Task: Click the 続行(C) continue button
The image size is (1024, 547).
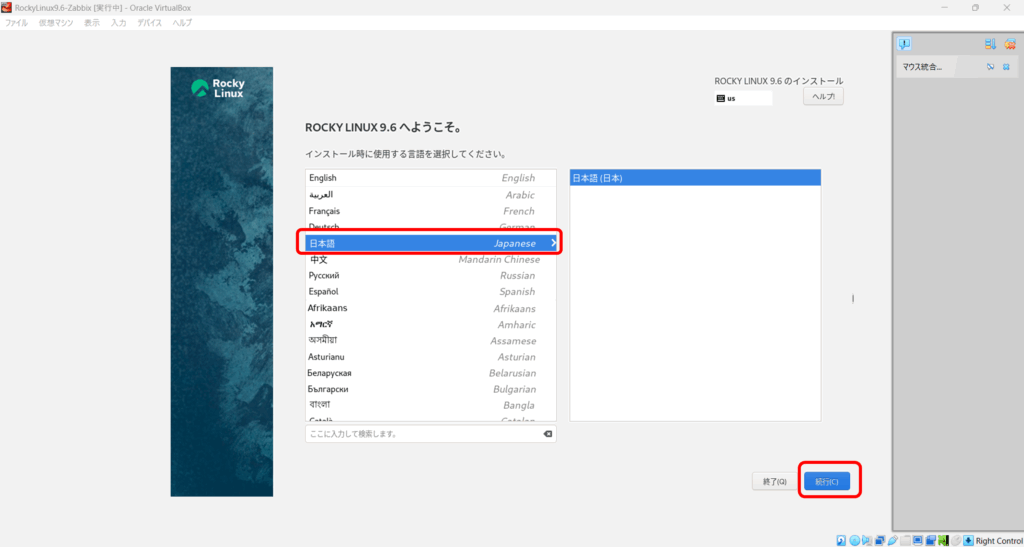Action: (x=827, y=482)
